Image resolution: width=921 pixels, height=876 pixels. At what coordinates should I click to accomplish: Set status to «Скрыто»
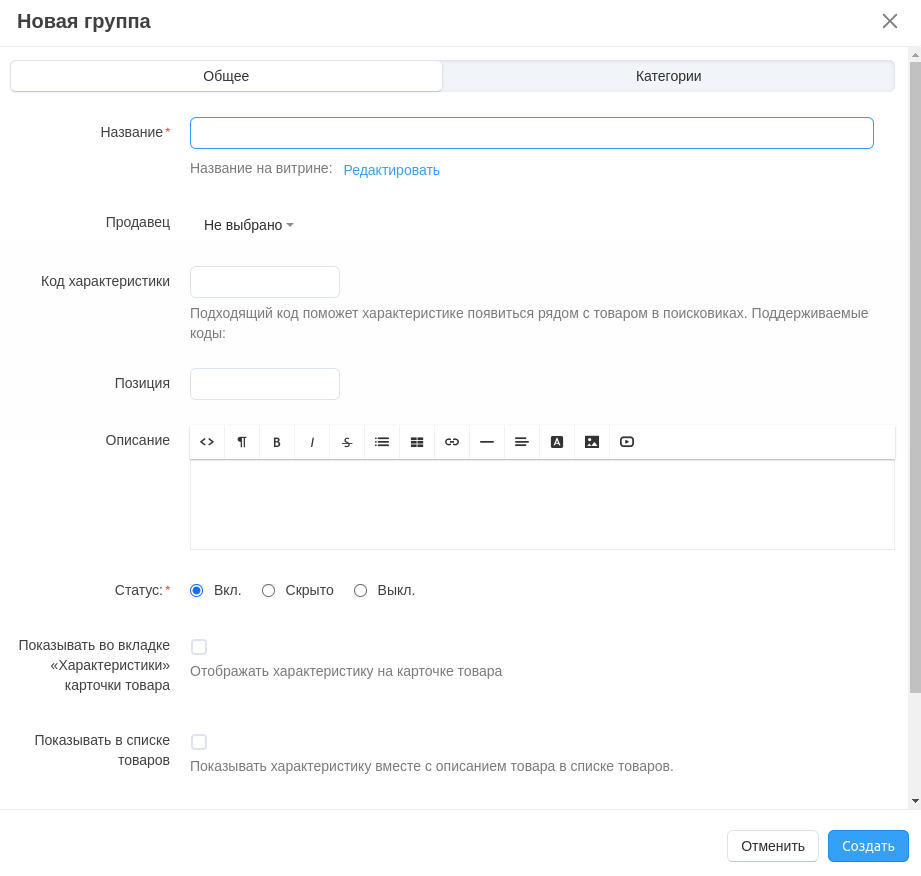tap(268, 591)
